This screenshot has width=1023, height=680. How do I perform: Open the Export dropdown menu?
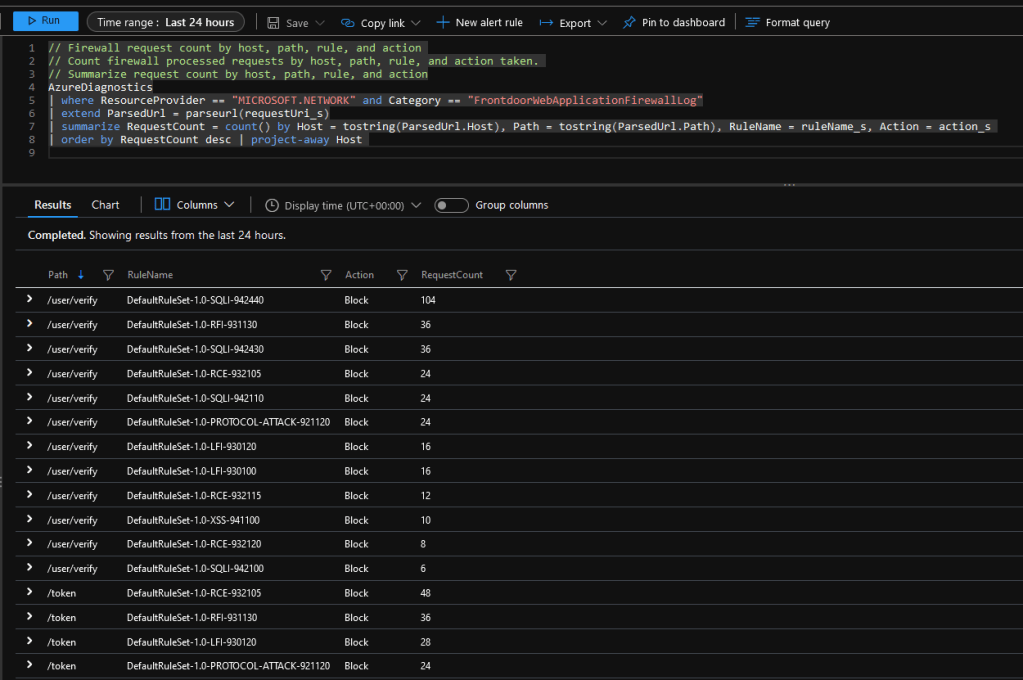click(574, 22)
